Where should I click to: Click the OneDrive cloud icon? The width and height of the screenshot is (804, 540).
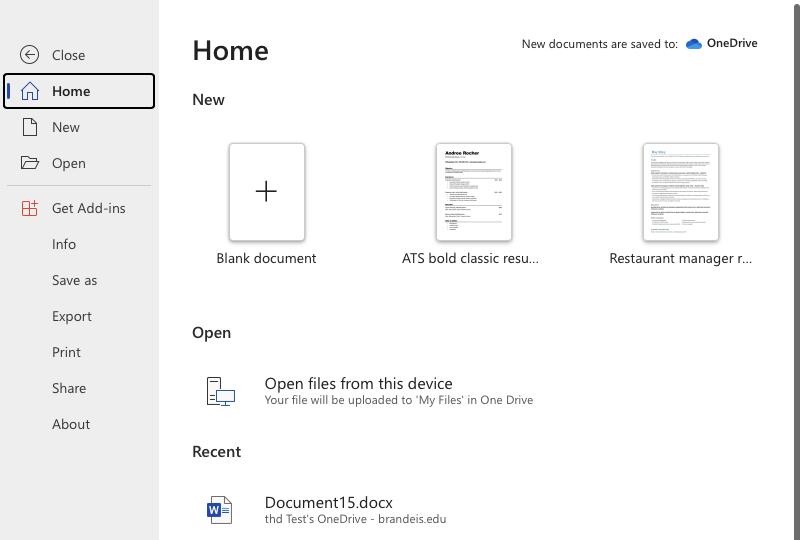point(693,44)
